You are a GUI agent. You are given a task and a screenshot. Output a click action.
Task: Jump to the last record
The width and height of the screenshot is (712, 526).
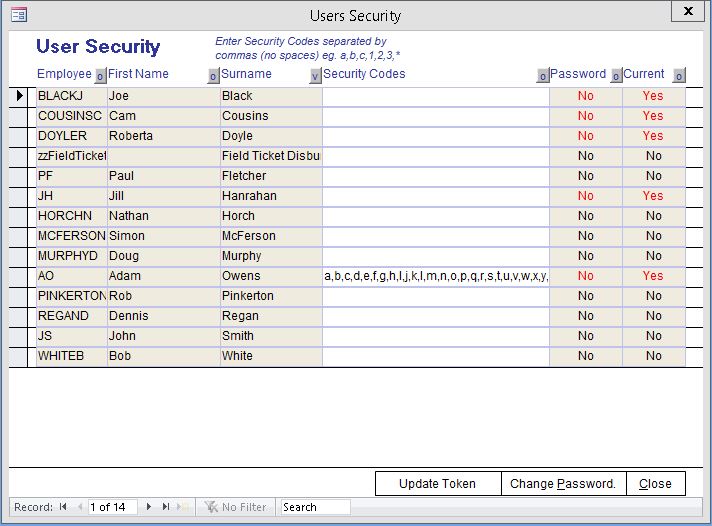pyautogui.click(x=166, y=507)
